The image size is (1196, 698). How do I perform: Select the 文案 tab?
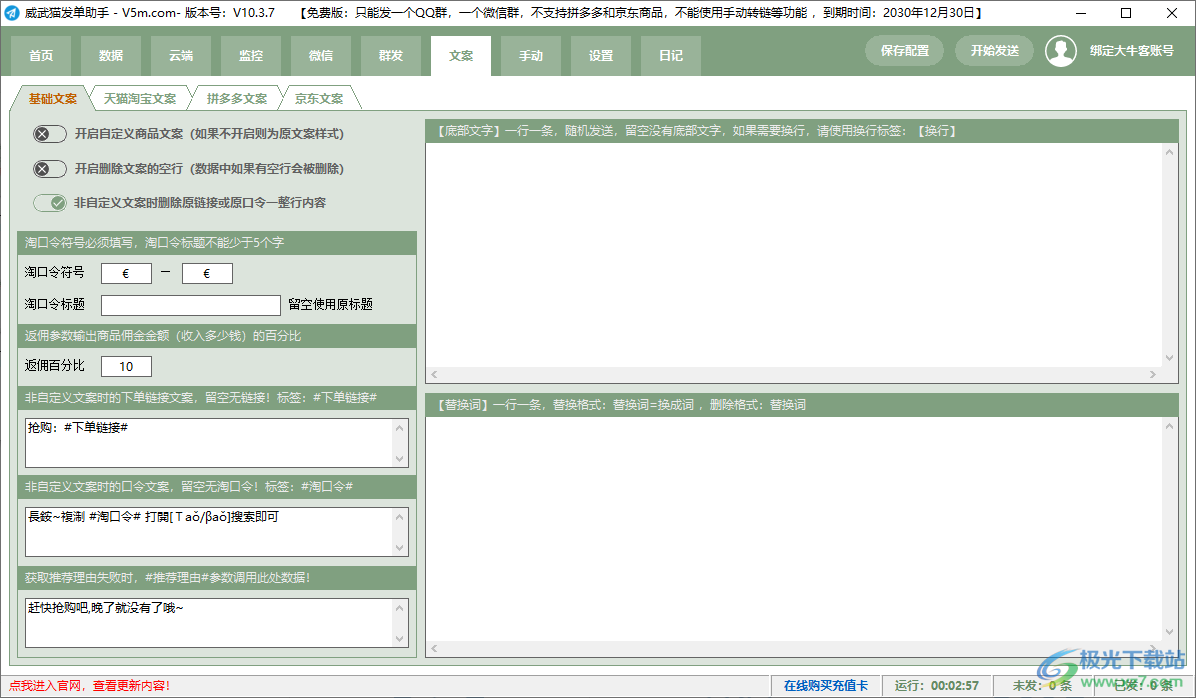(x=461, y=56)
